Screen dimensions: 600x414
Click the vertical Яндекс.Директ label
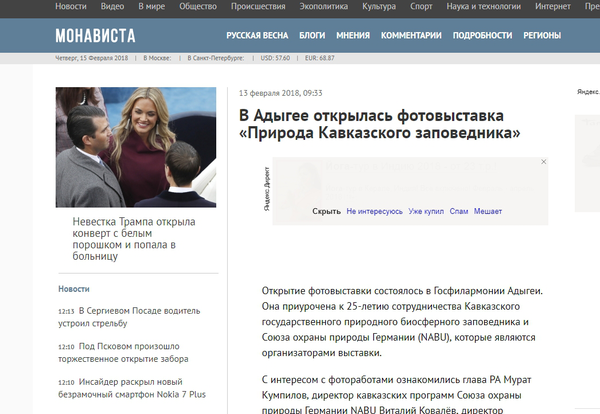(x=267, y=189)
